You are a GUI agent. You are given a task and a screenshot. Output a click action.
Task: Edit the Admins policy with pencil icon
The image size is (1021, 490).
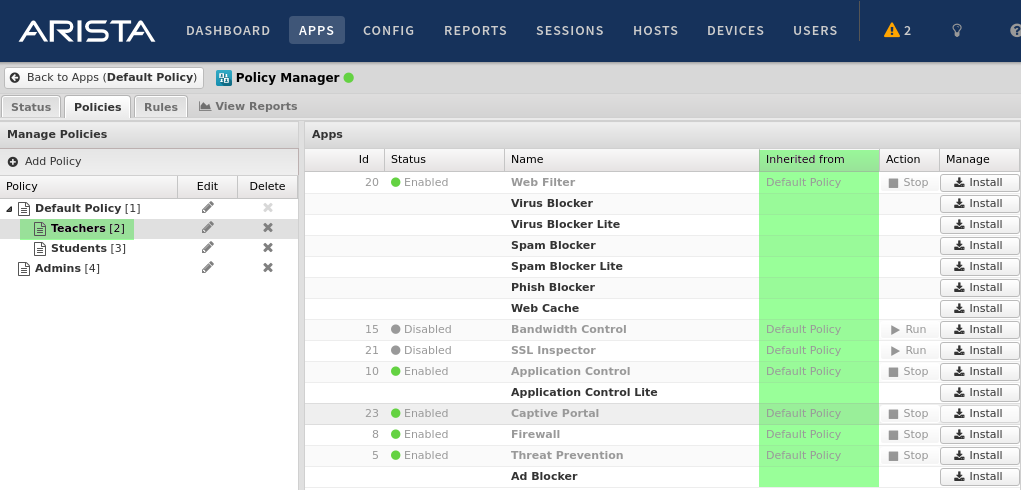[208, 268]
